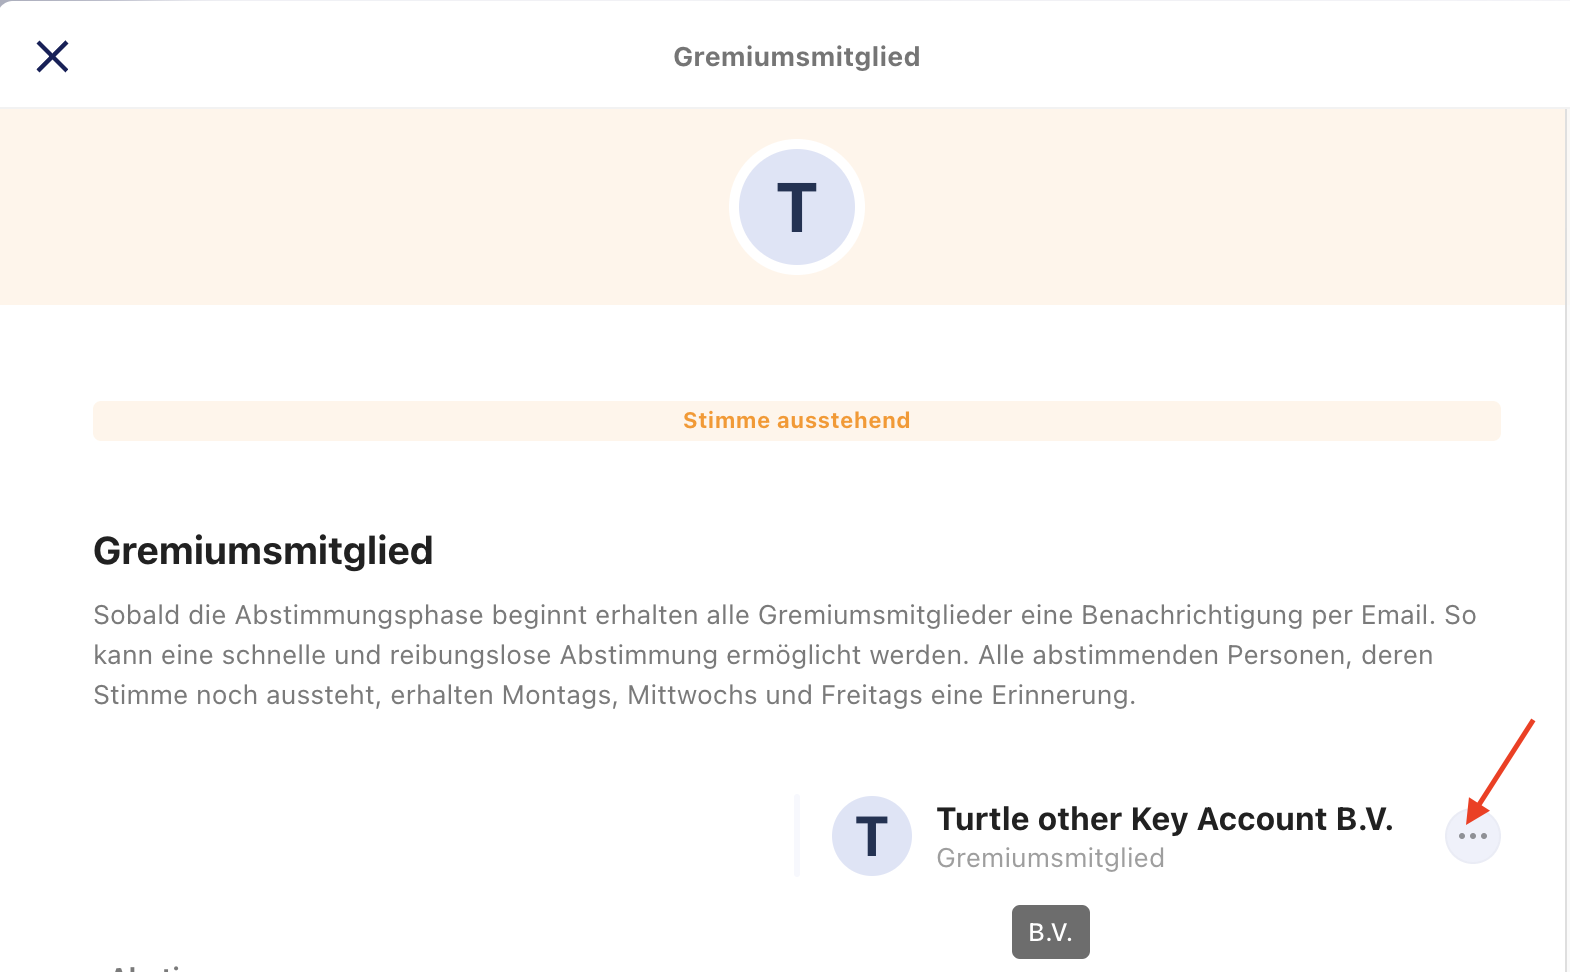Select the Turtle other Key Account B.V. name

coord(1164,819)
